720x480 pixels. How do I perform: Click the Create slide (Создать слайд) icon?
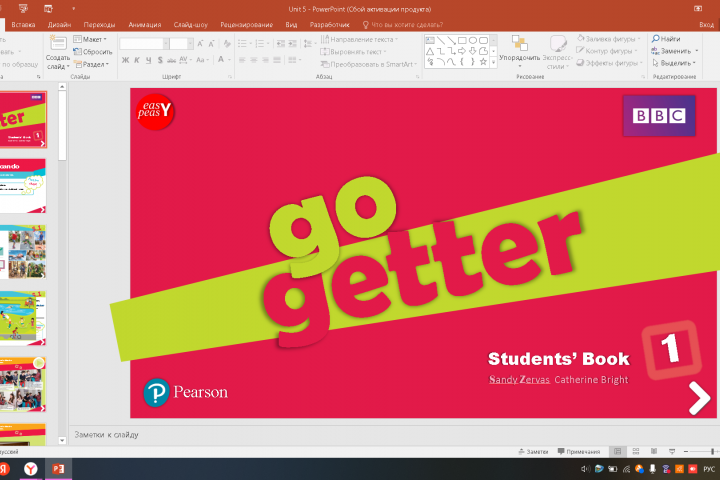coord(58,43)
